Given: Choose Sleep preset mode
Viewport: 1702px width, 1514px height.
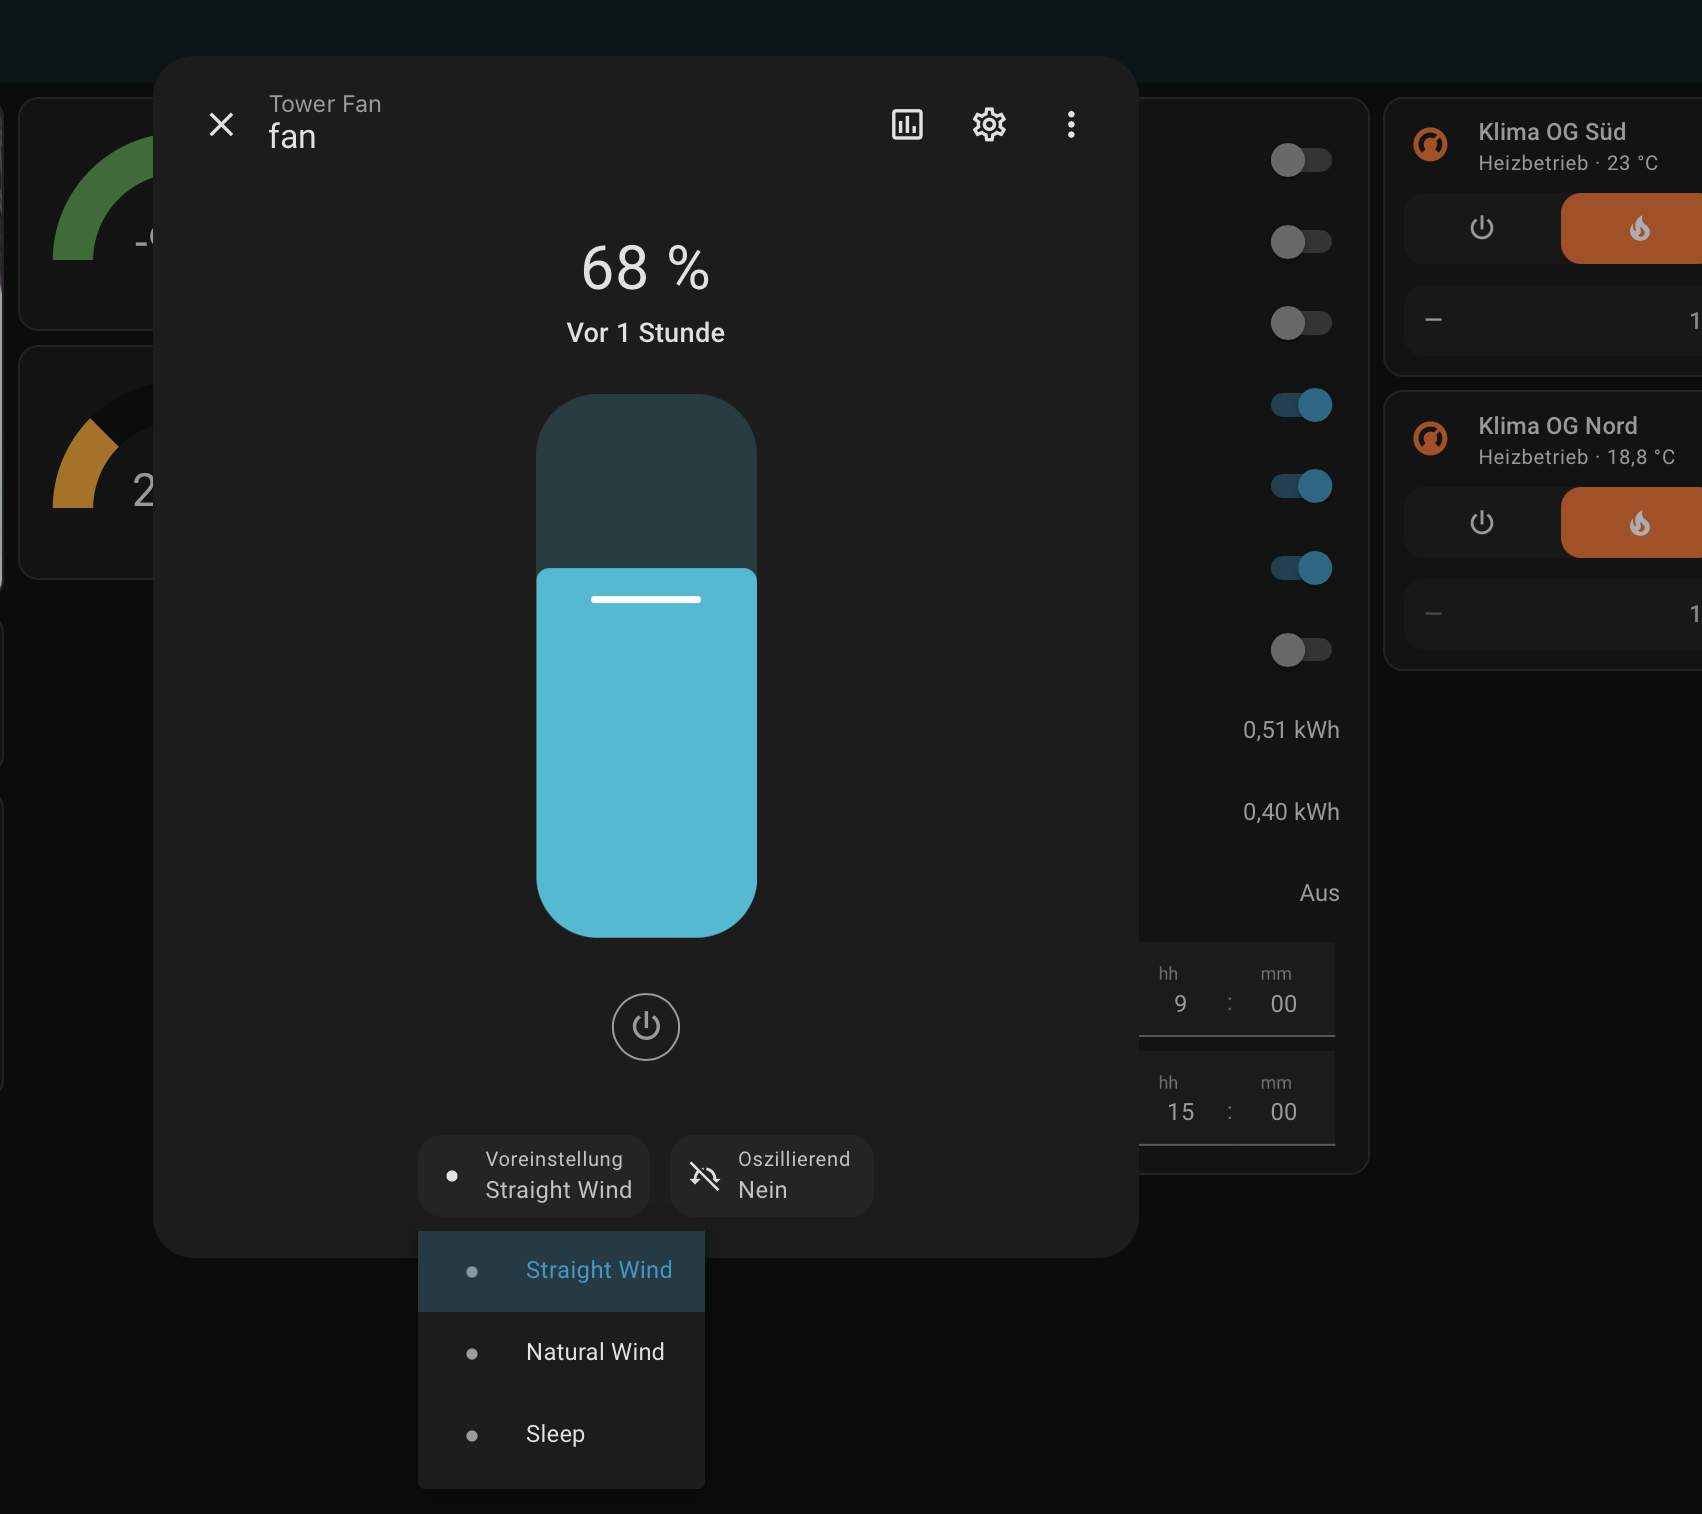Looking at the screenshot, I should (555, 1434).
